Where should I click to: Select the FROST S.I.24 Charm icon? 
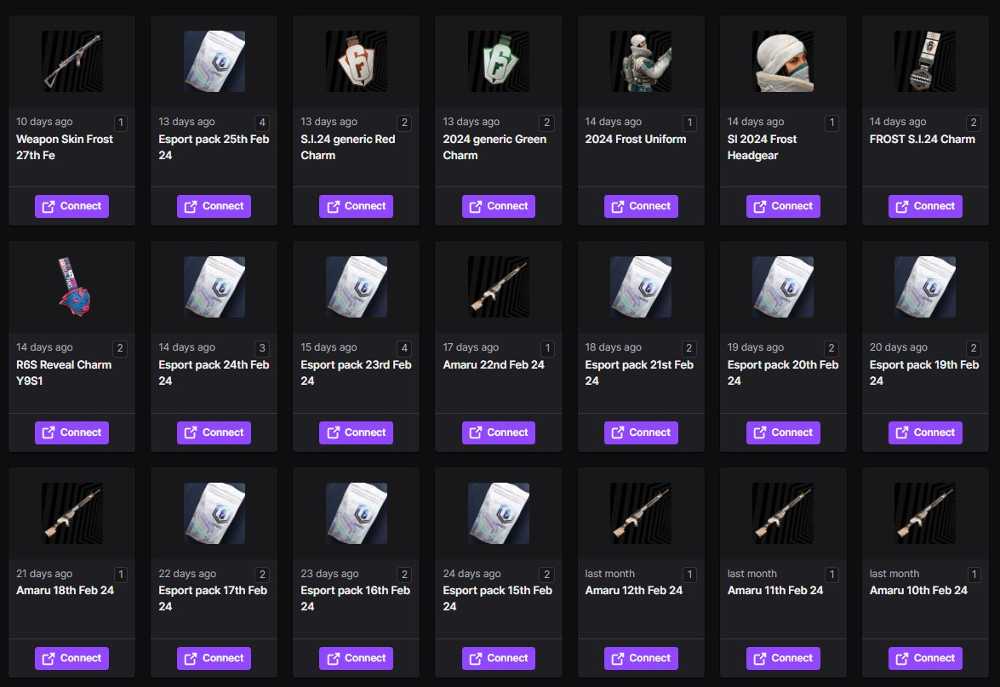point(925,62)
